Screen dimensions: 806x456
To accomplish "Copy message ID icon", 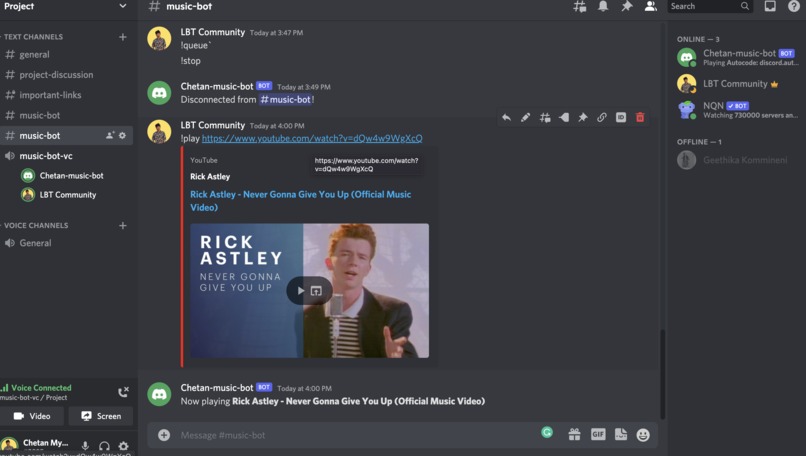I will (621, 118).
